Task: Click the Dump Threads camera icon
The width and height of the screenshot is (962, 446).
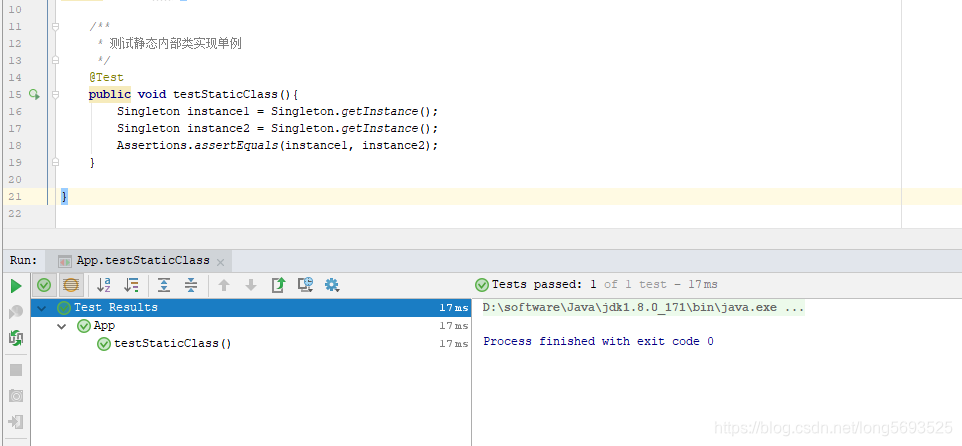Action: [x=16, y=396]
